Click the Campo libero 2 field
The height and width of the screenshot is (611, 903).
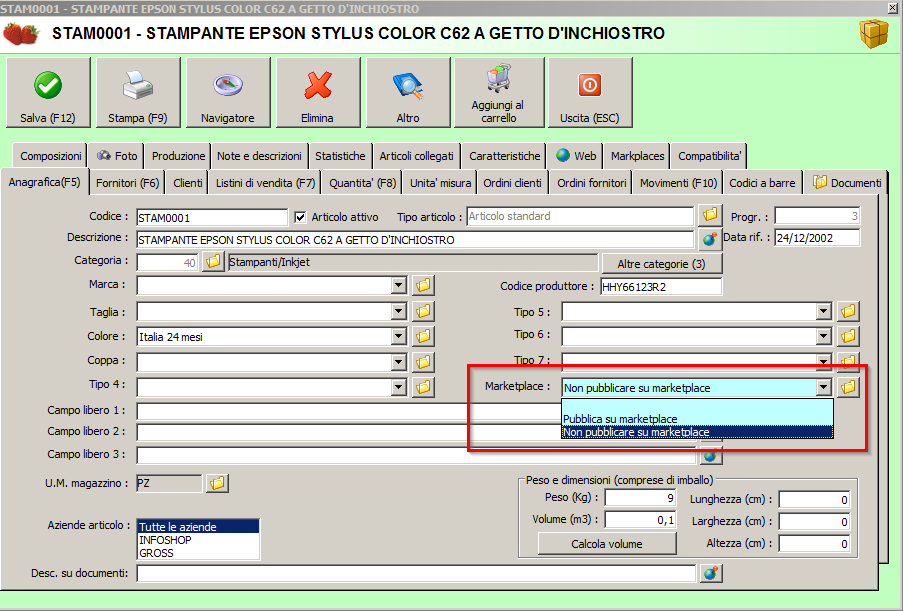pos(348,432)
